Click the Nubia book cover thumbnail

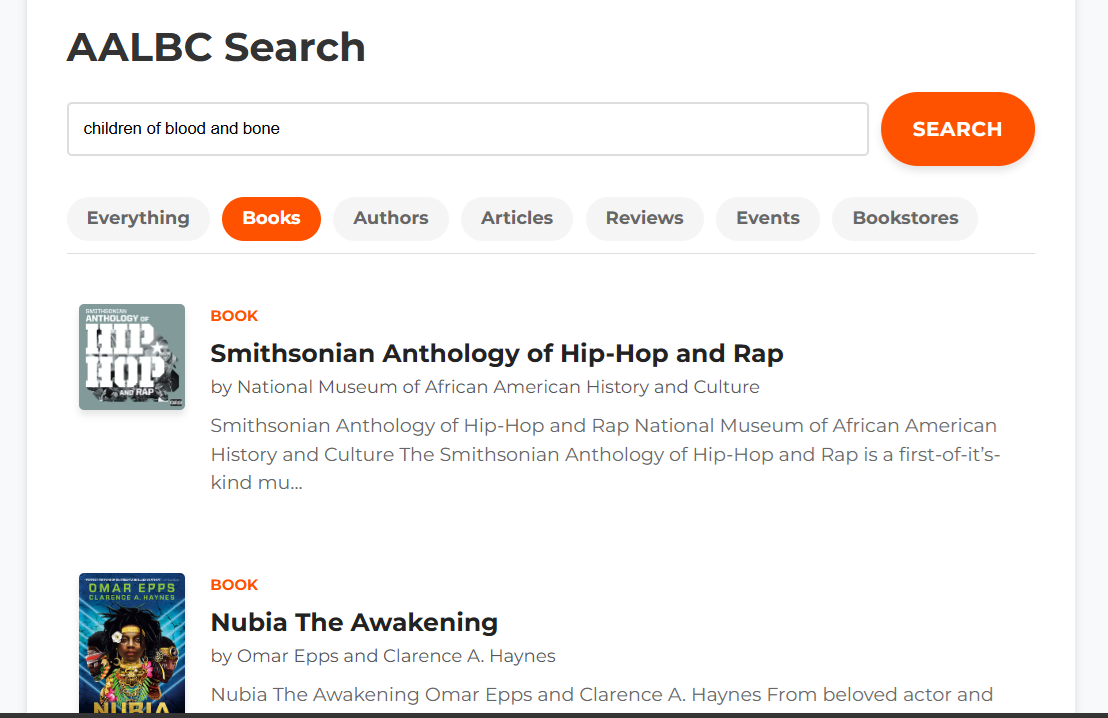(x=132, y=643)
